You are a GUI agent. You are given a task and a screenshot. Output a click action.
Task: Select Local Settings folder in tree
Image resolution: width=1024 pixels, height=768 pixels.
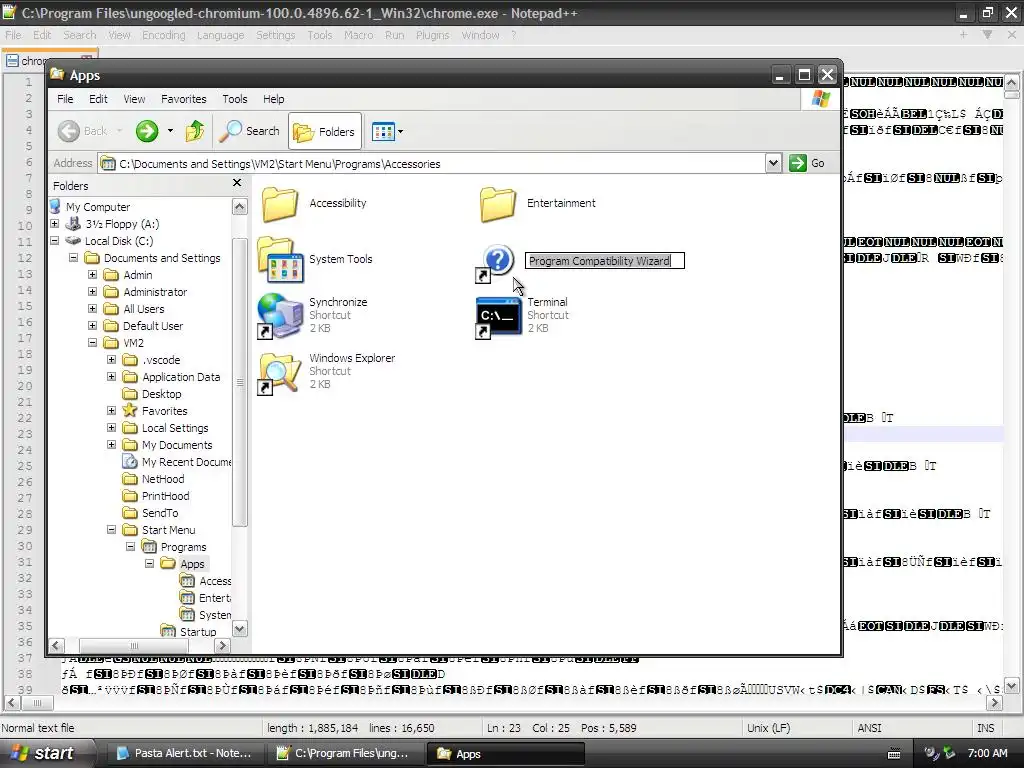click(175, 428)
